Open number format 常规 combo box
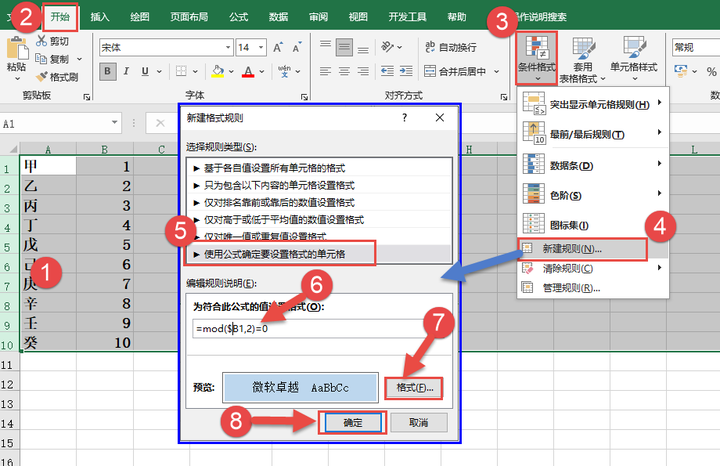The image size is (720, 466). 695,47
